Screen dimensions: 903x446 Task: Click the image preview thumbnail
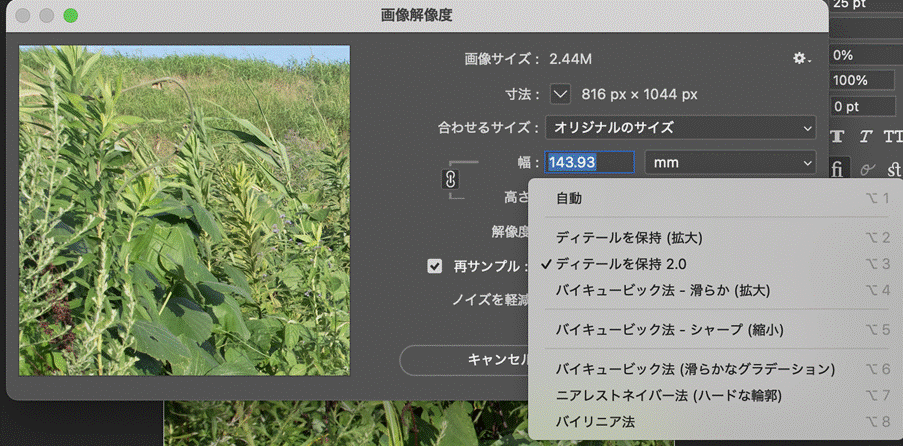coord(184,210)
